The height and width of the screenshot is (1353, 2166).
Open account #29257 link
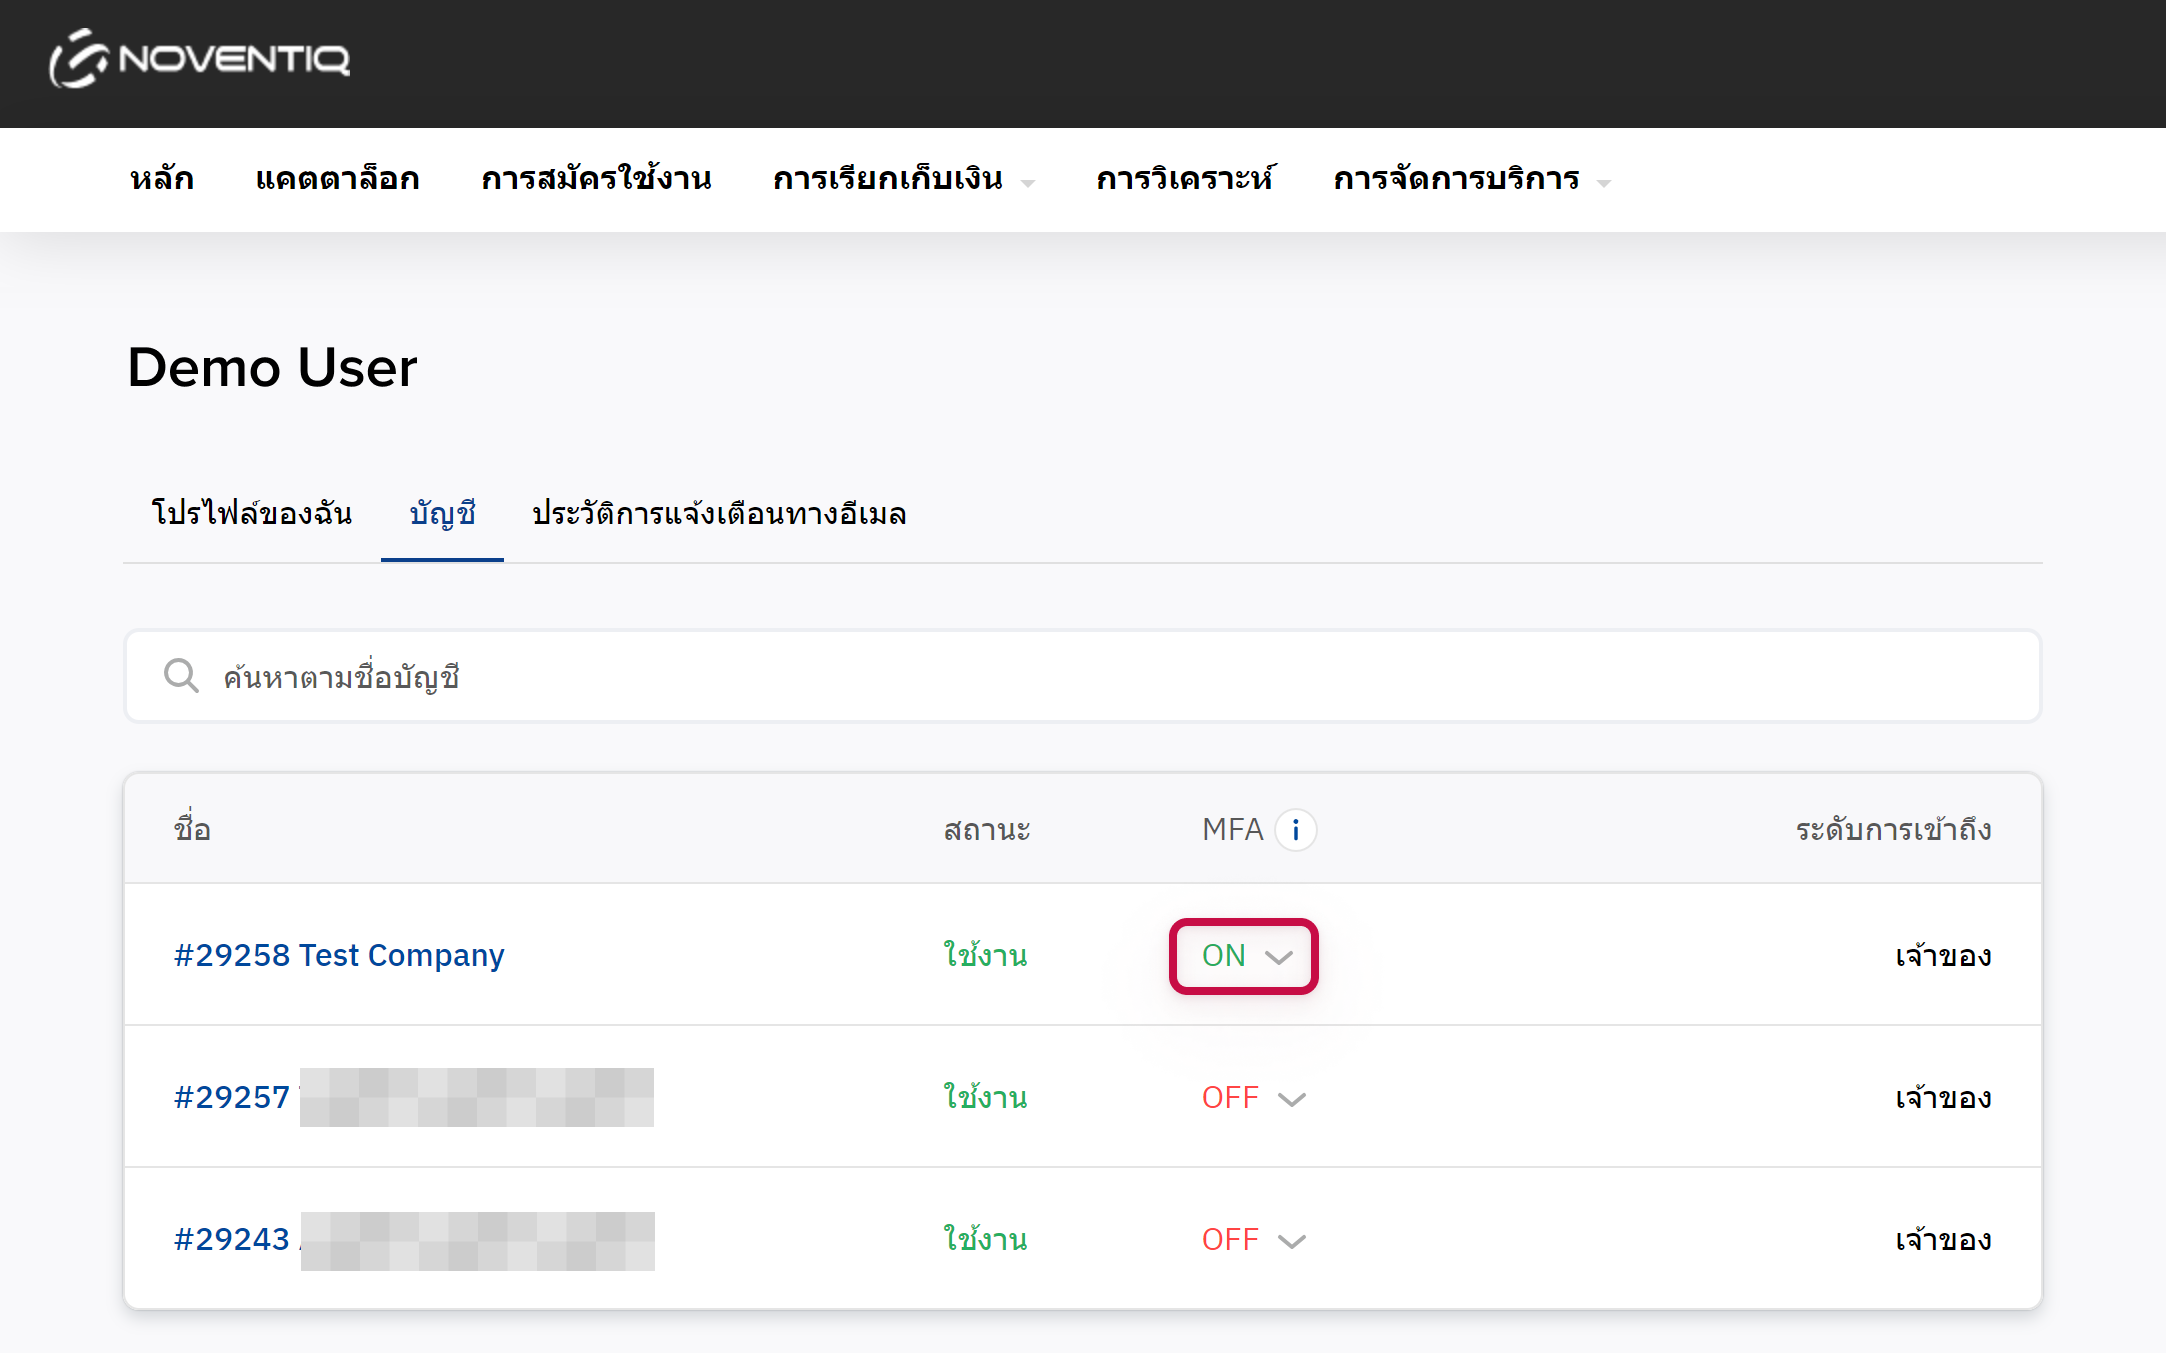tap(232, 1097)
